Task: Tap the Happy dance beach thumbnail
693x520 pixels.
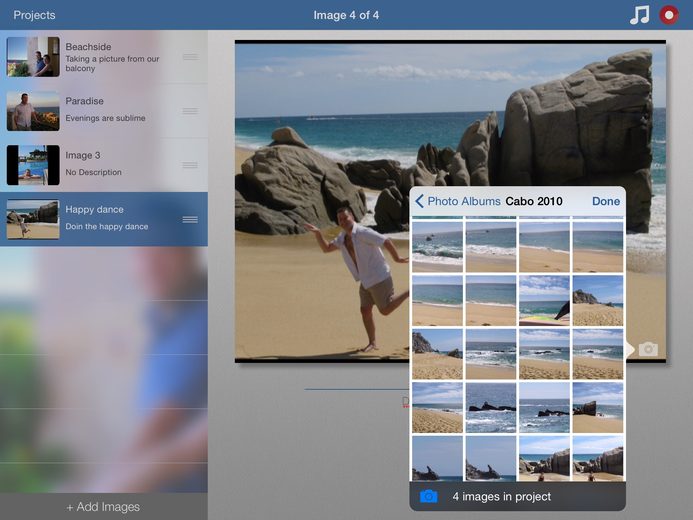Action: click(x=33, y=219)
